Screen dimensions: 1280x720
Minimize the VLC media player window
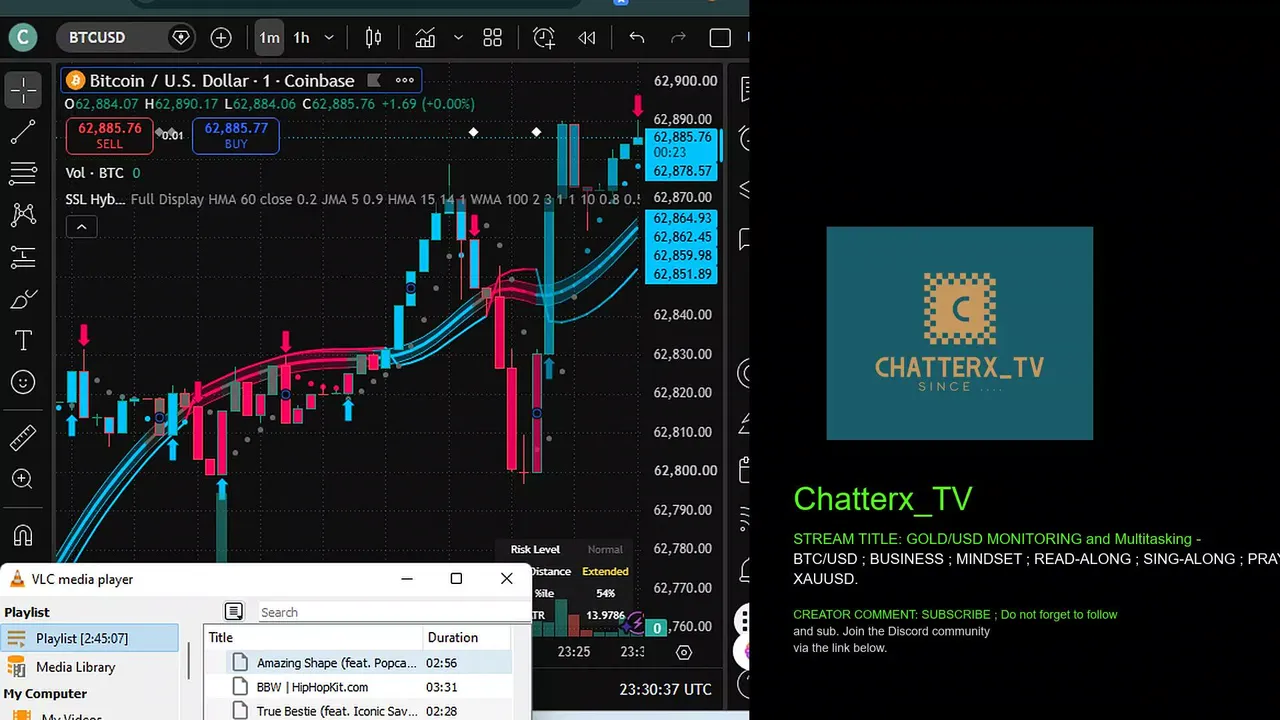click(407, 578)
